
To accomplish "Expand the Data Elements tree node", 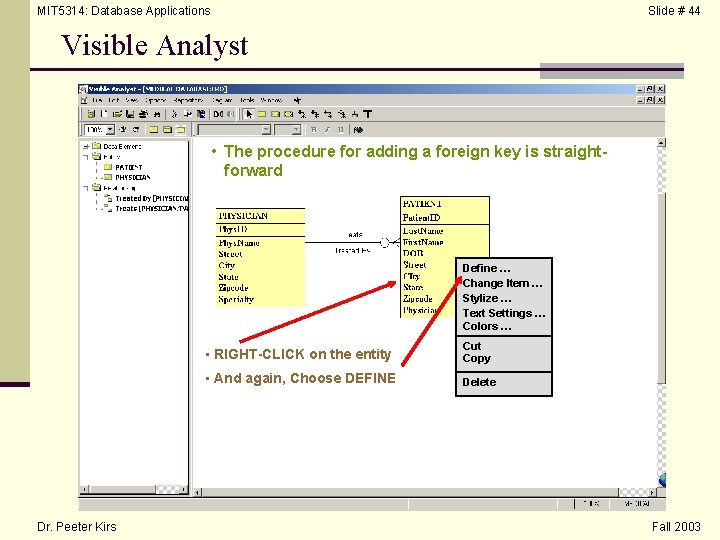I will pyautogui.click(x=86, y=146).
